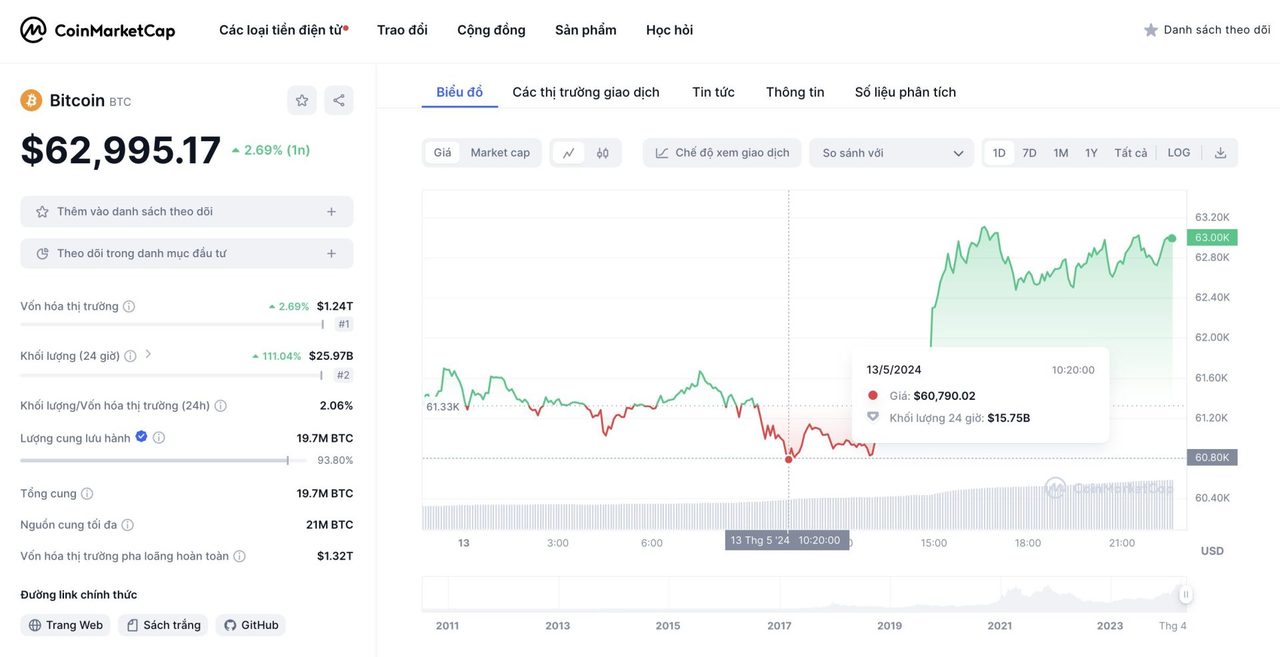Click the $1.24T market cap value

tap(335, 306)
